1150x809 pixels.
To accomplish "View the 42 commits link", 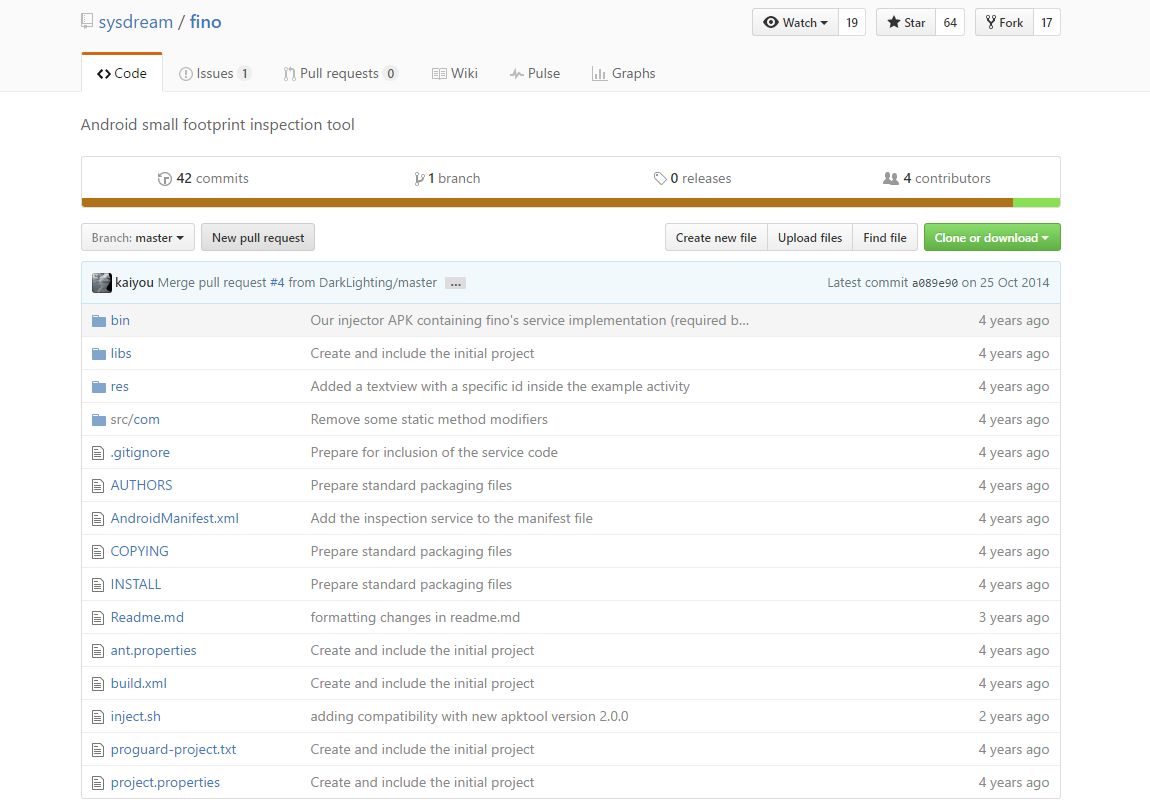I will click(x=203, y=178).
